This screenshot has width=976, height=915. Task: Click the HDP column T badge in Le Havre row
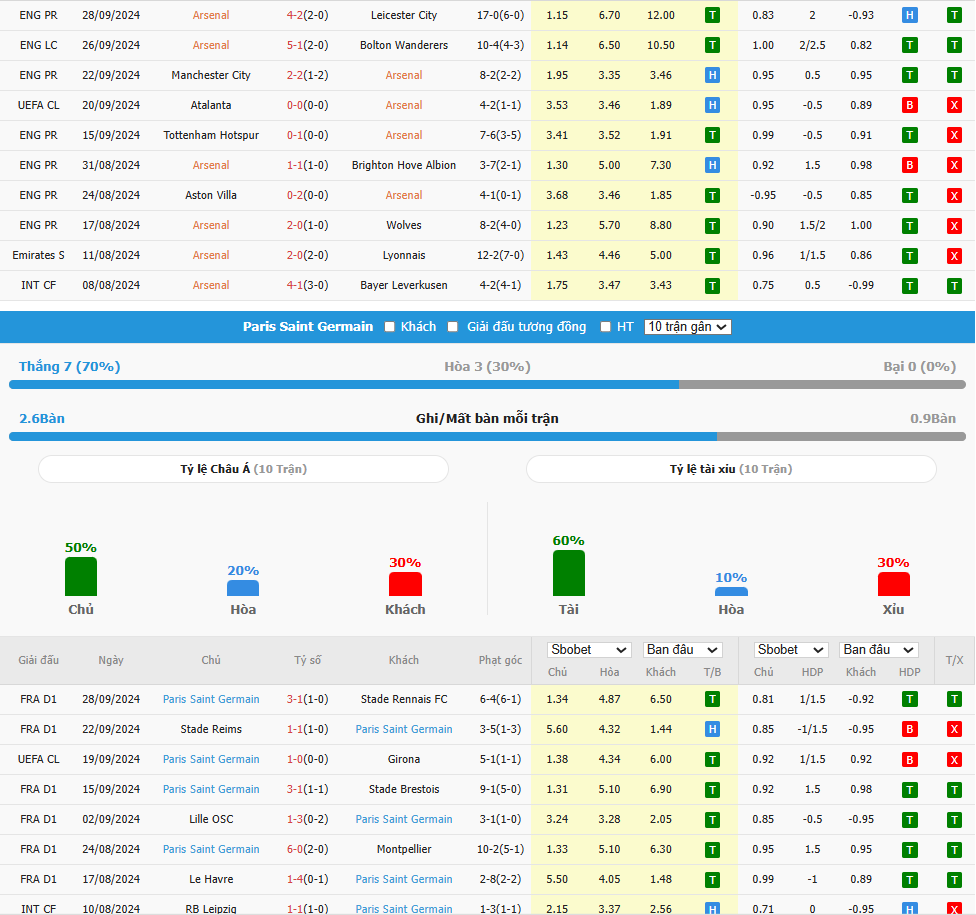909,879
